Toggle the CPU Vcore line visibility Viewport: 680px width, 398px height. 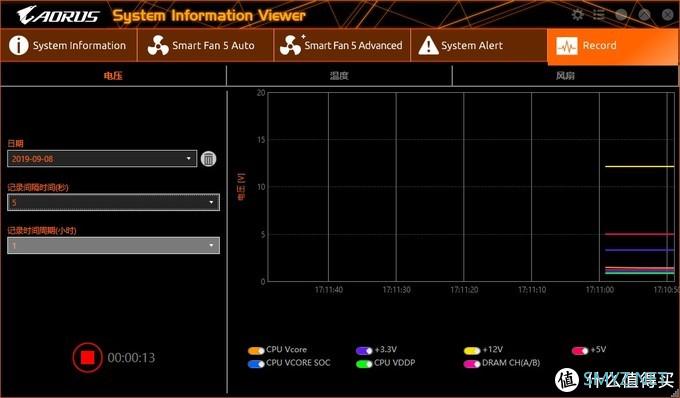coord(256,350)
